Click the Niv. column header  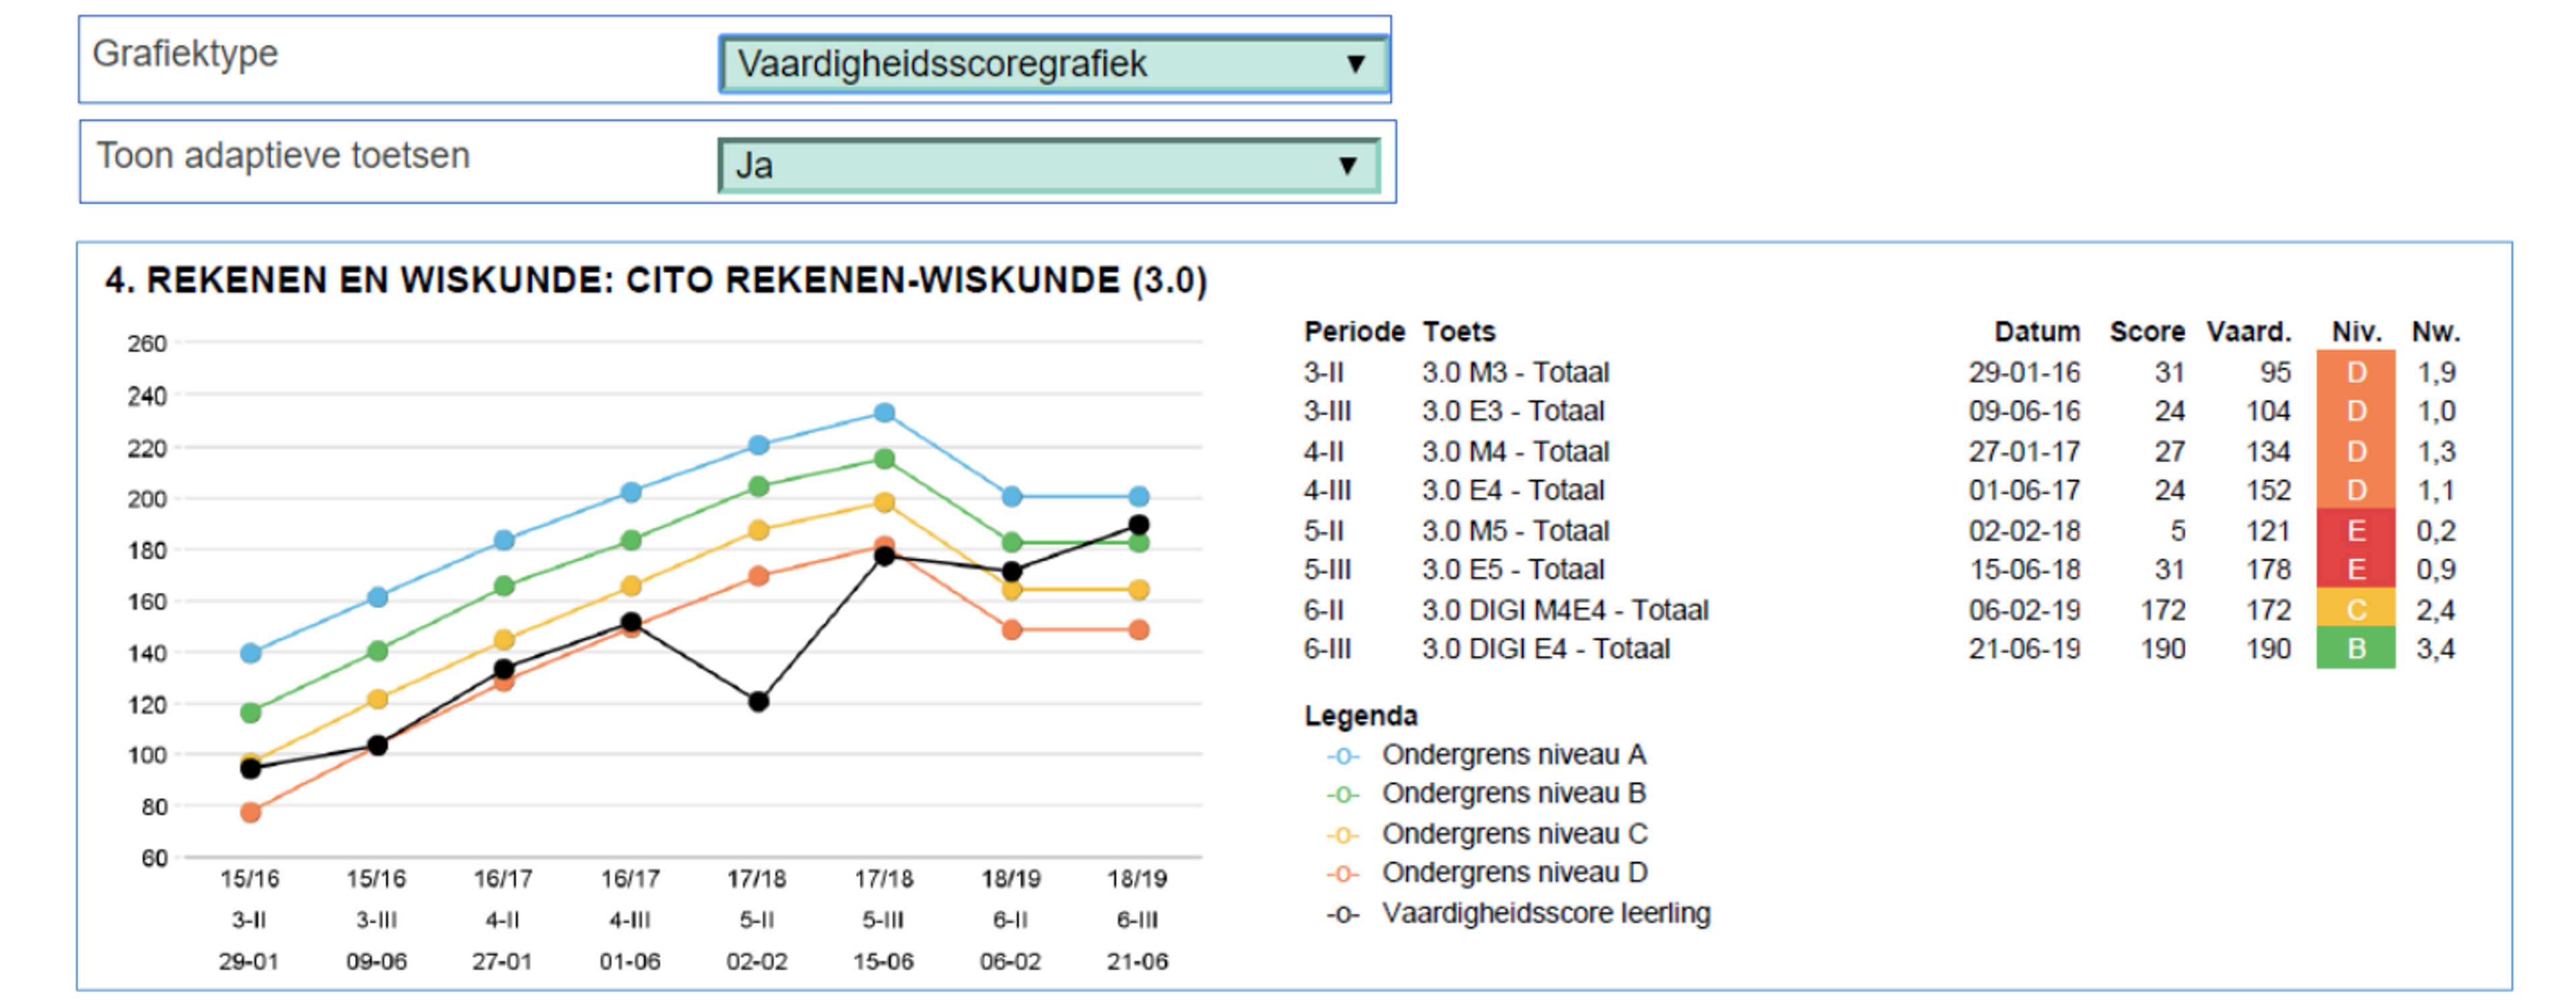2356,331
